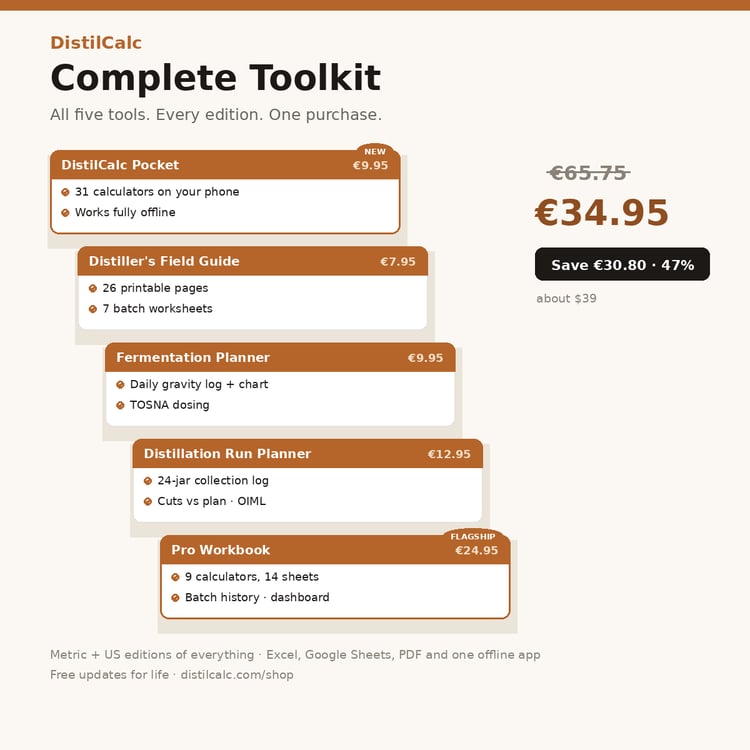Click the 'Save €30.80 · 47%' button
Image resolution: width=750 pixels, height=750 pixels.
pos(622,264)
